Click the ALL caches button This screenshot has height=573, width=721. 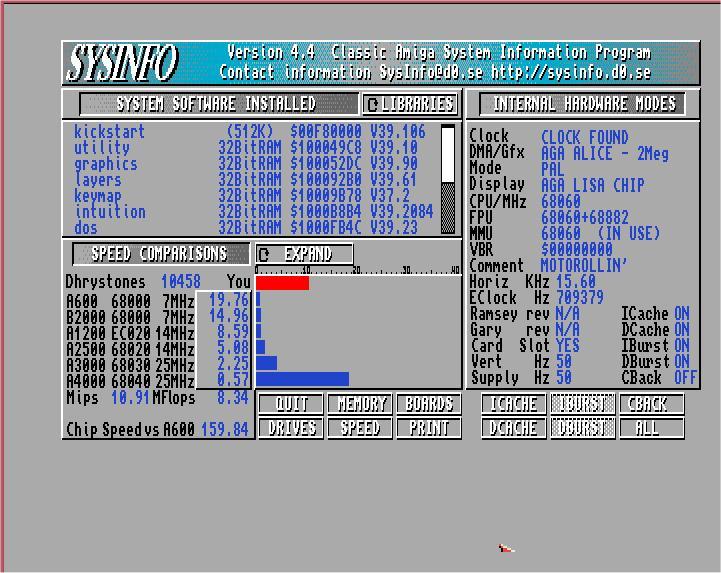click(x=652, y=428)
